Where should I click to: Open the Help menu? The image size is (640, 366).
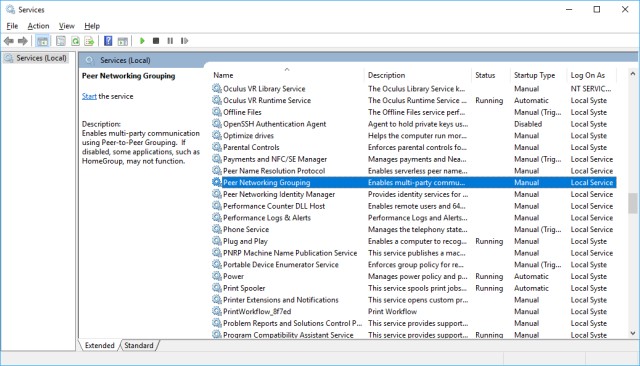coord(92,26)
